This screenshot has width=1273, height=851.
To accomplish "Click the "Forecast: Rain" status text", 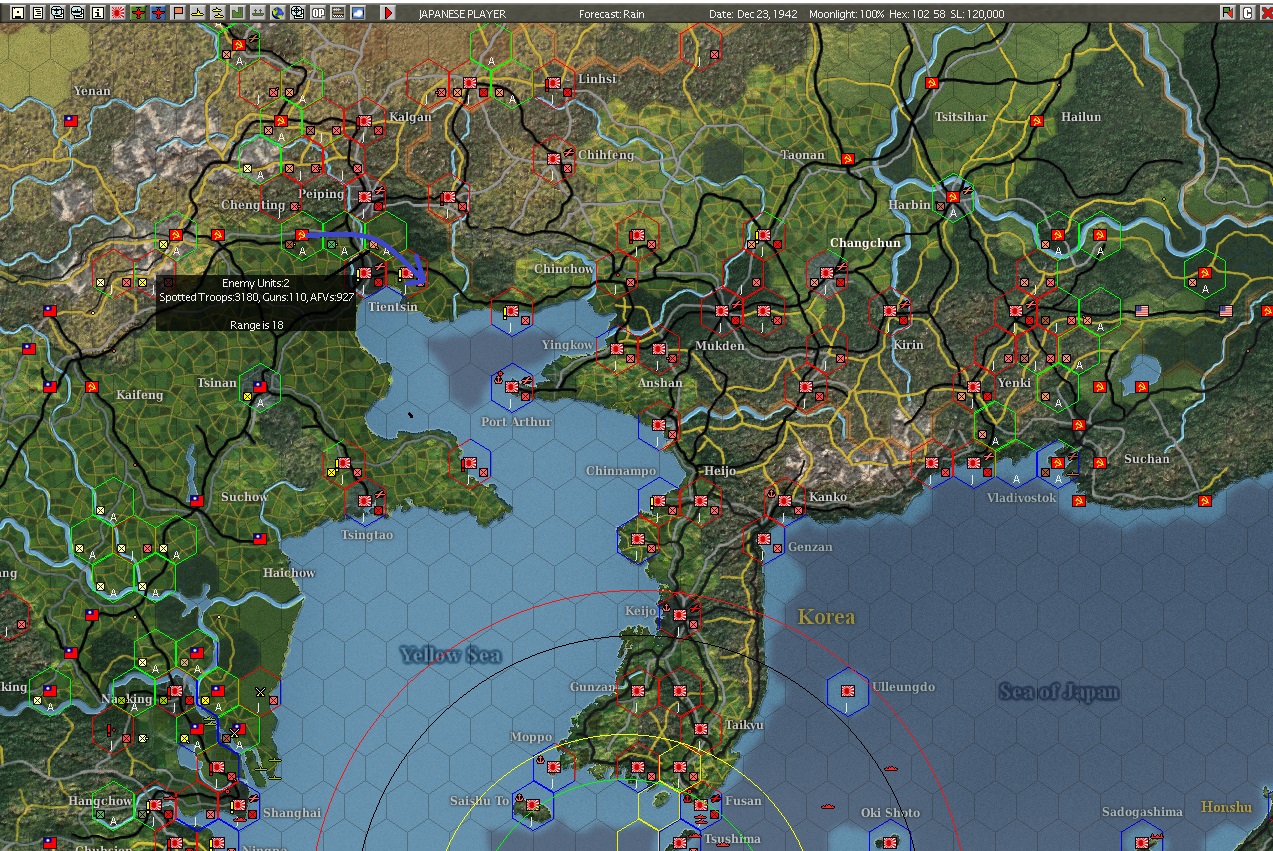I will point(612,14).
